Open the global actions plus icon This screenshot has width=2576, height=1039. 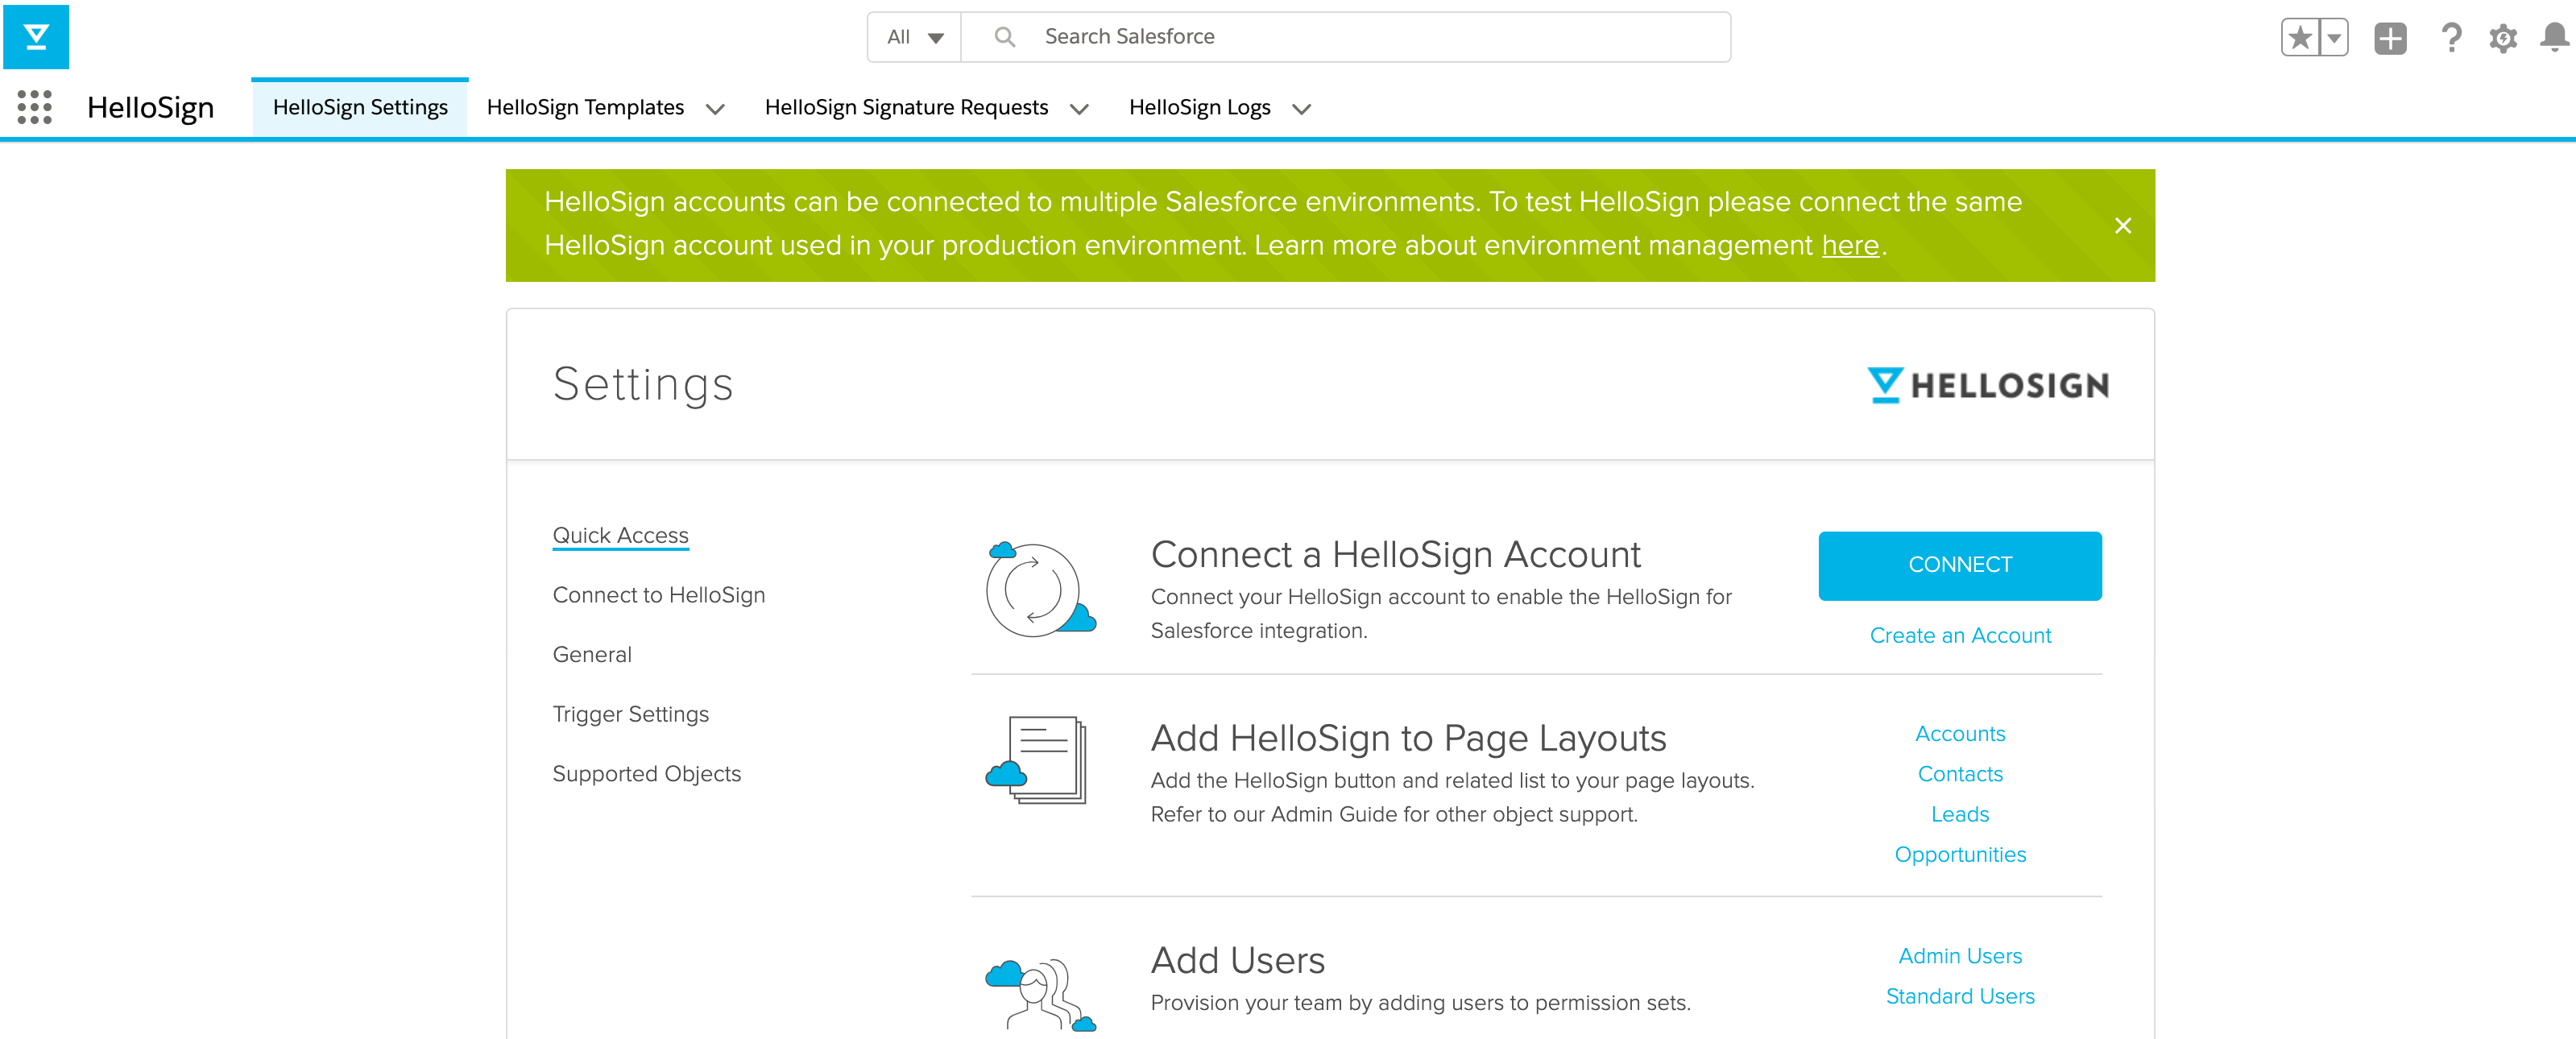(2390, 38)
